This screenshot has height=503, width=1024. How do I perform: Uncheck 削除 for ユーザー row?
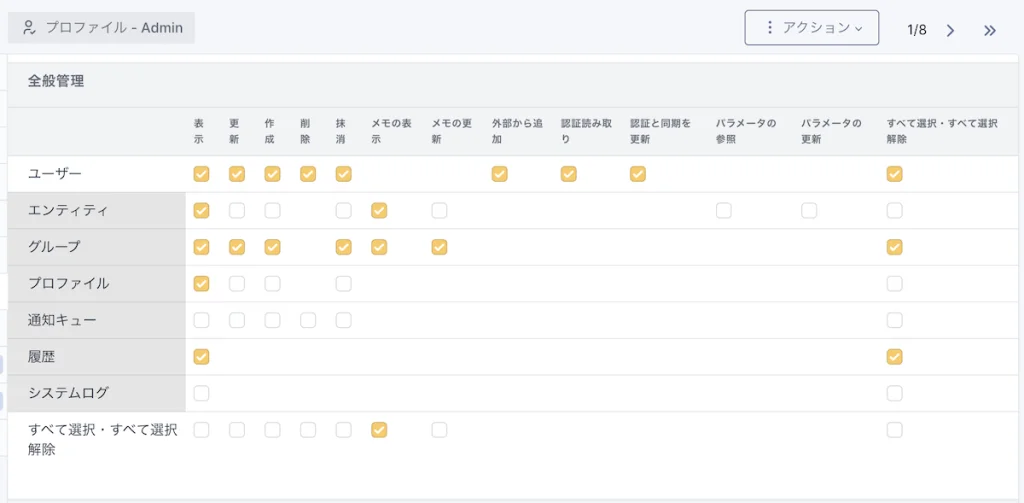pyautogui.click(x=308, y=174)
